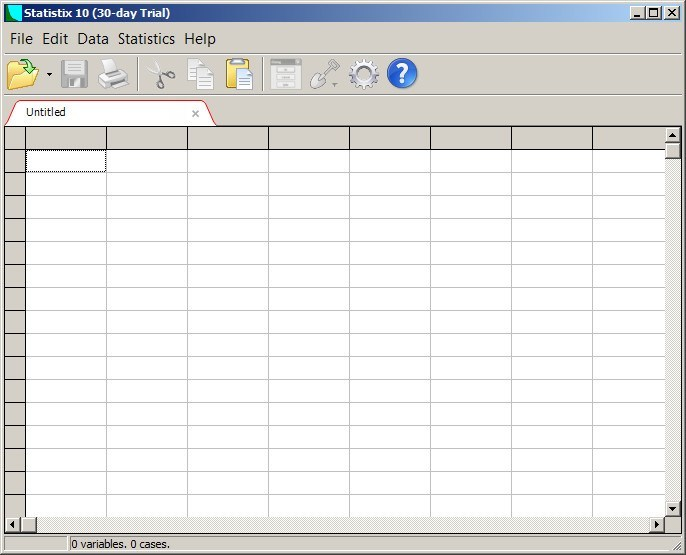The image size is (686, 555).
Task: Open the Data menu
Action: click(x=93, y=39)
